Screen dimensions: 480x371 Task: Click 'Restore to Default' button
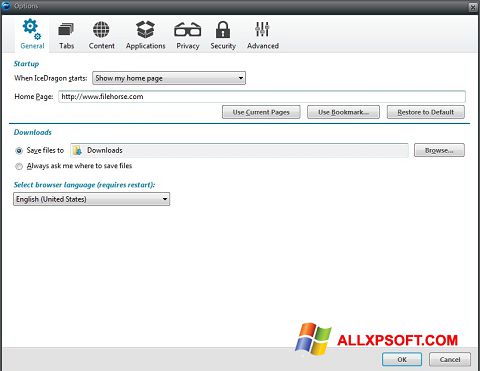426,112
